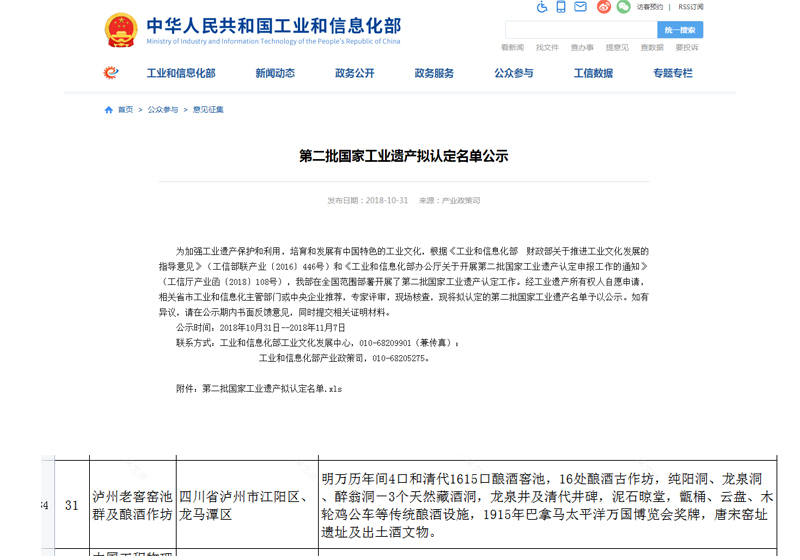800x560 pixels.
Task: Download 第二批国家工业遗产拟认定名单.xls attachment
Action: [272, 388]
